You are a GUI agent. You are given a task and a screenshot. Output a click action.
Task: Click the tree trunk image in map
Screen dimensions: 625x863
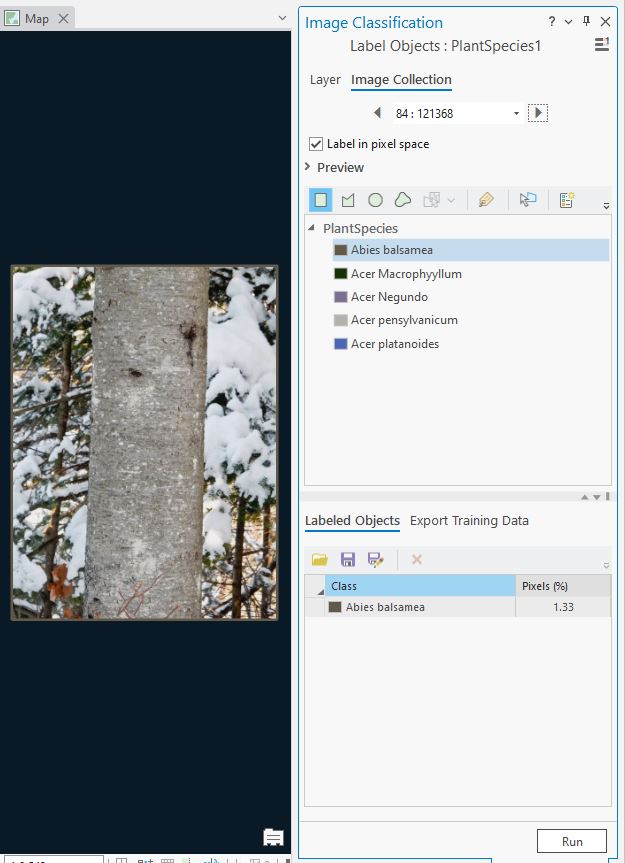145,443
